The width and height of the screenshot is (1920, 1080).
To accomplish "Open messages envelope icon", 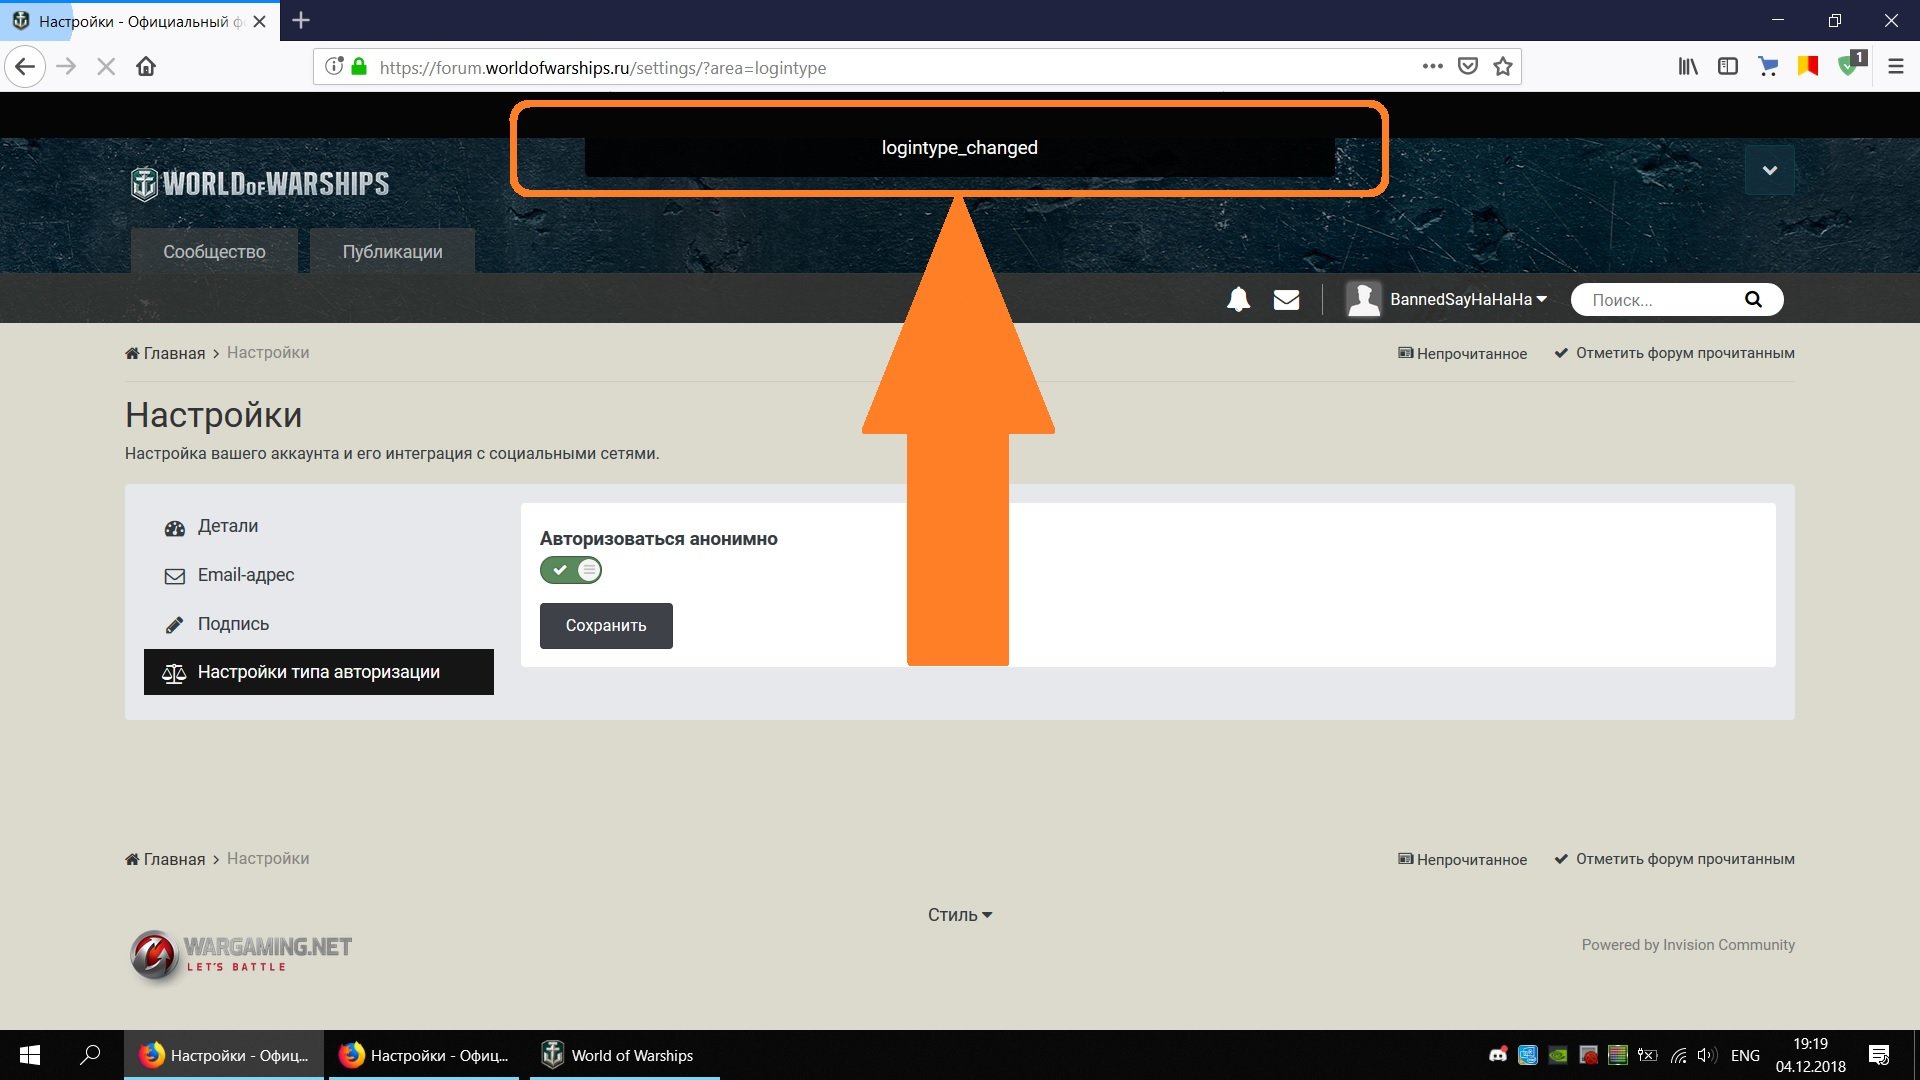I will (x=1286, y=299).
